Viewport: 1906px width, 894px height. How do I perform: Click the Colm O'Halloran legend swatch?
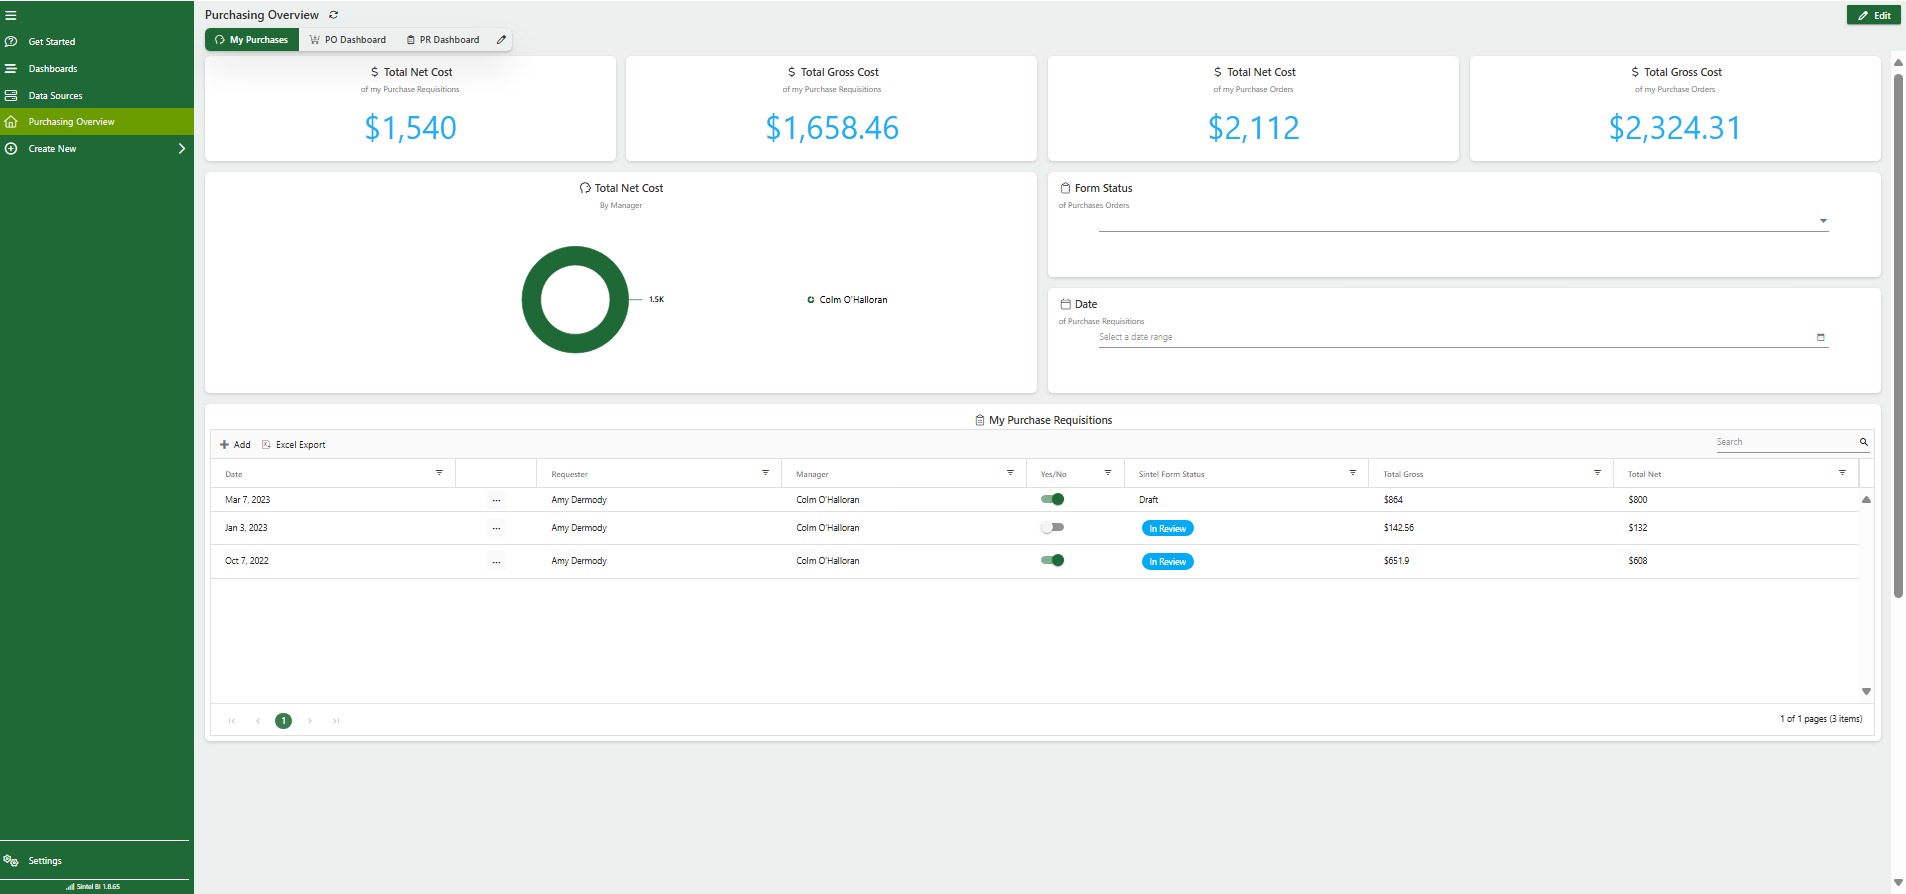[x=811, y=300]
